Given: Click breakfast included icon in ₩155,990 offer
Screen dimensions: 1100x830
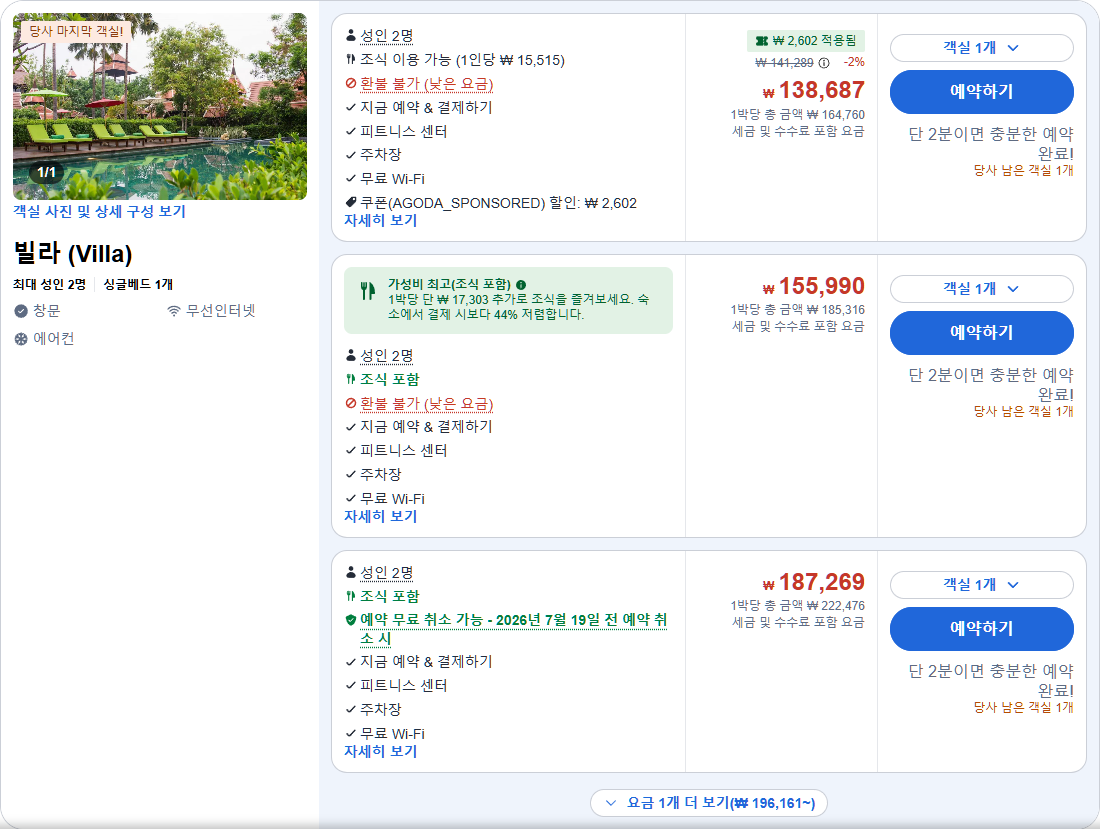Looking at the screenshot, I should [x=351, y=379].
